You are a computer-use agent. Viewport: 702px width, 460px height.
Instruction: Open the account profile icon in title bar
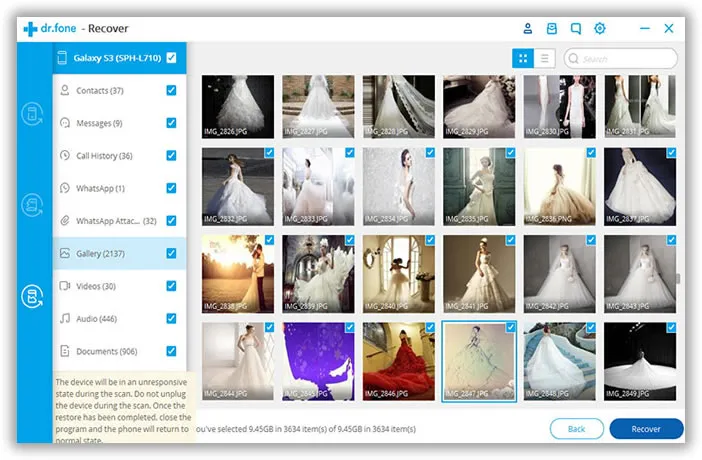tap(527, 28)
